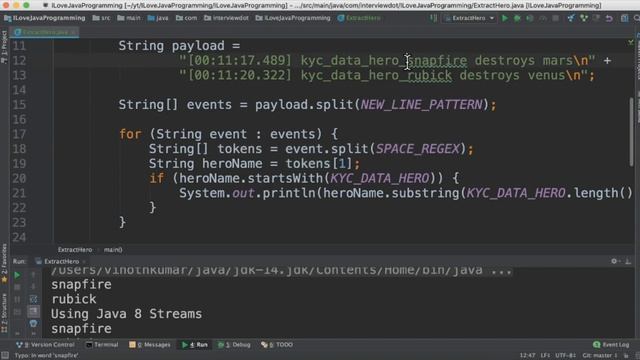The height and width of the screenshot is (360, 640).
Task: Open the Favorites sidebar tab
Action: pyautogui.click(x=4, y=263)
